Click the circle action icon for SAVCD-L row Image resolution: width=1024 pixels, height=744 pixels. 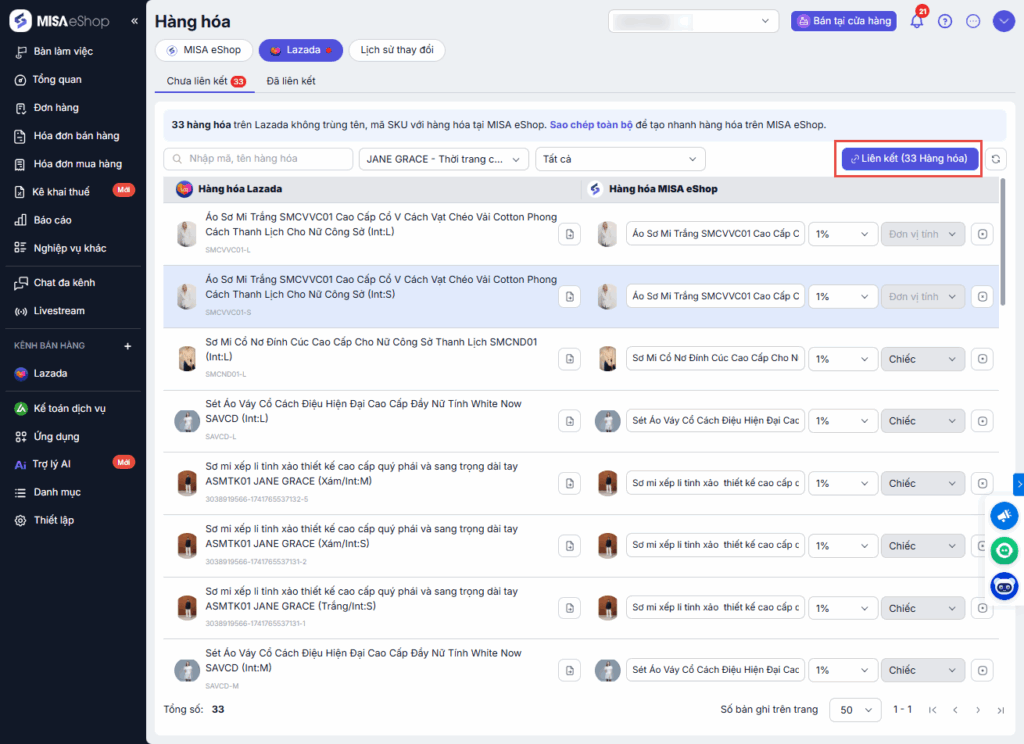(x=982, y=421)
